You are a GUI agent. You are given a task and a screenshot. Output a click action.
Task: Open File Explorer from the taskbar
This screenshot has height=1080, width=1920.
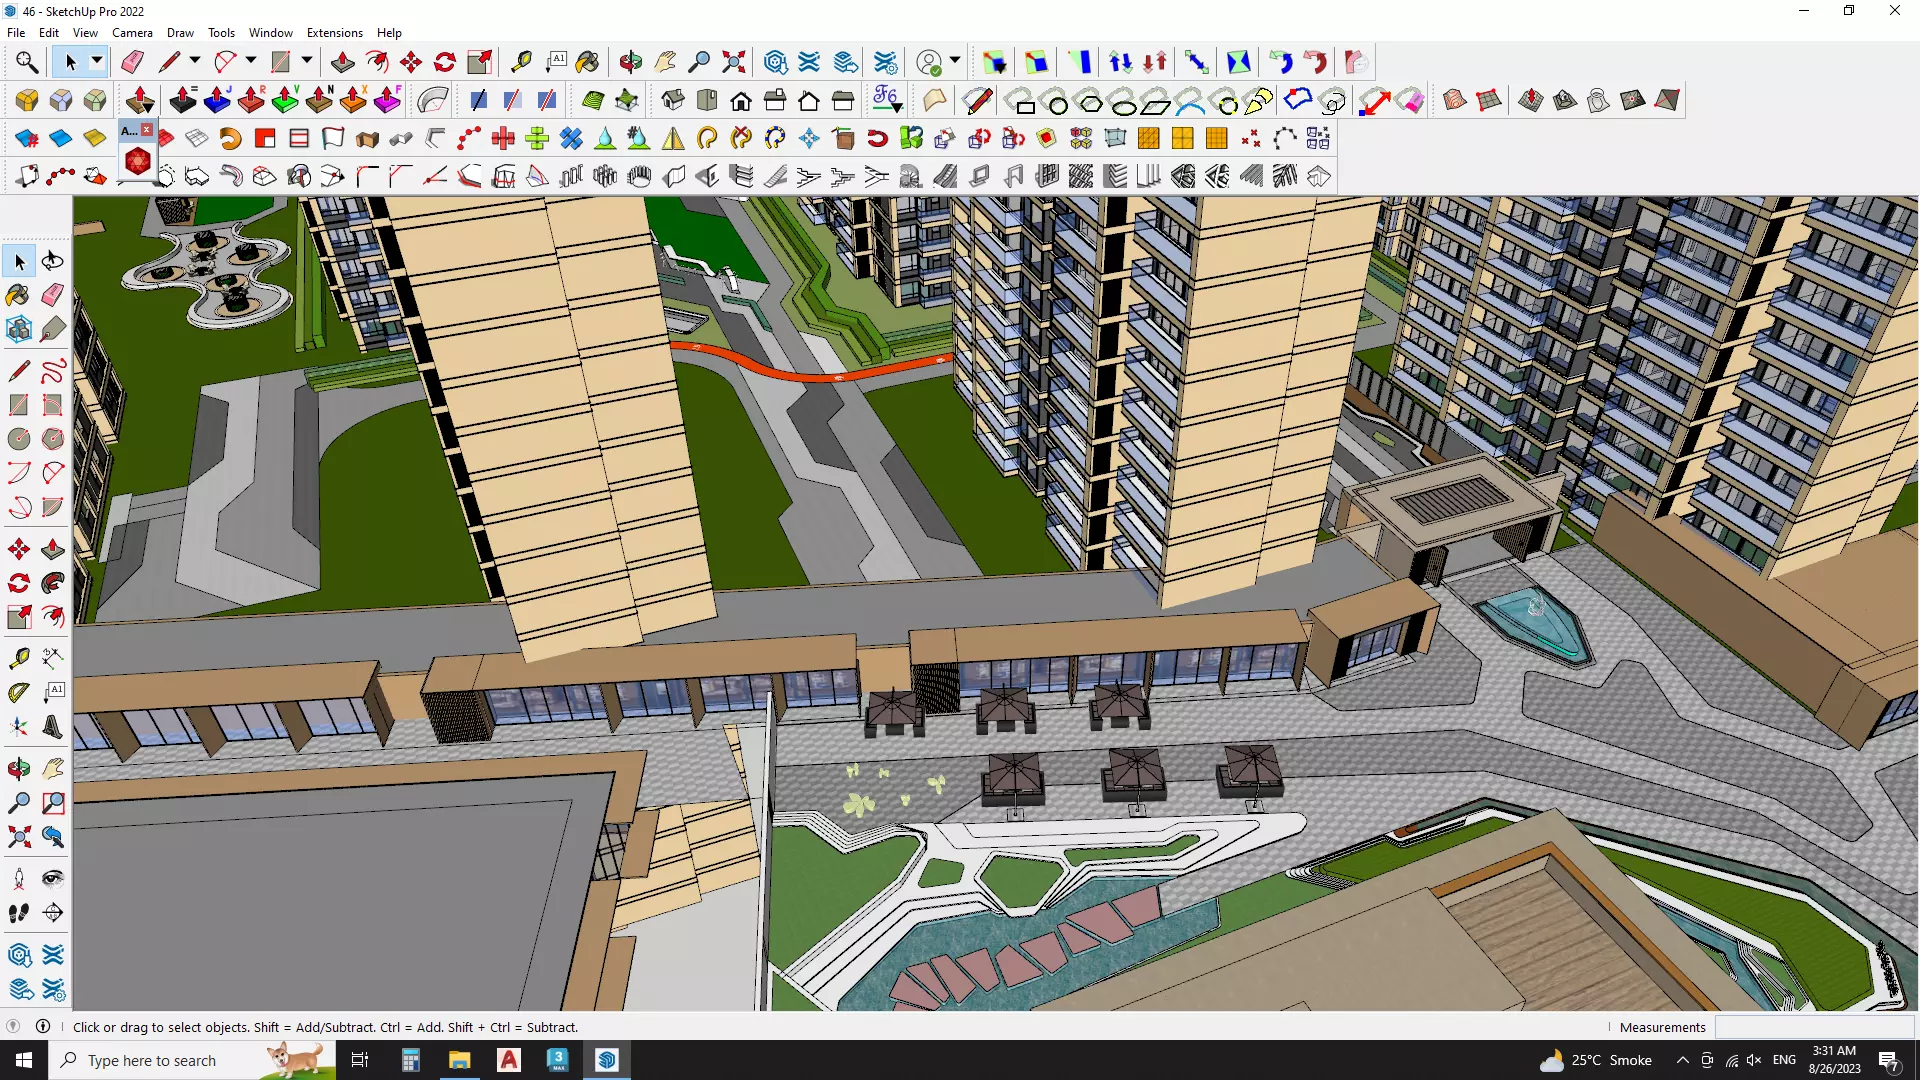460,1060
